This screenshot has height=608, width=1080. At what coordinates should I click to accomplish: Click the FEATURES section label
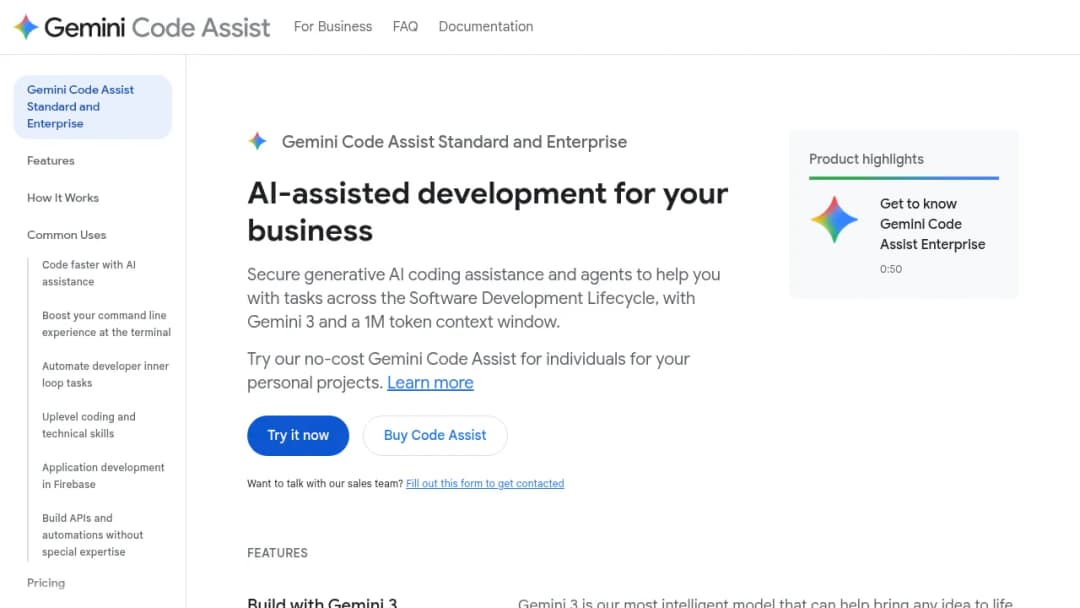pyautogui.click(x=278, y=553)
